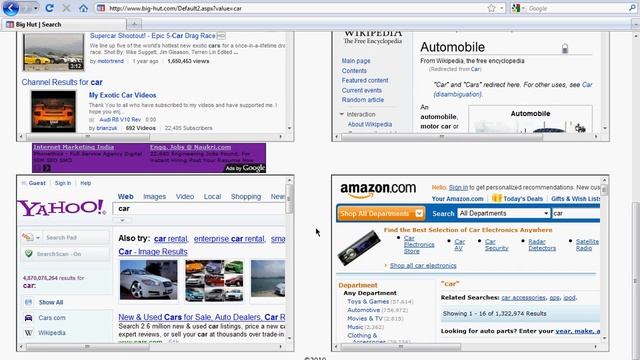
Task: Open the browser home page icon
Action: point(83,8)
